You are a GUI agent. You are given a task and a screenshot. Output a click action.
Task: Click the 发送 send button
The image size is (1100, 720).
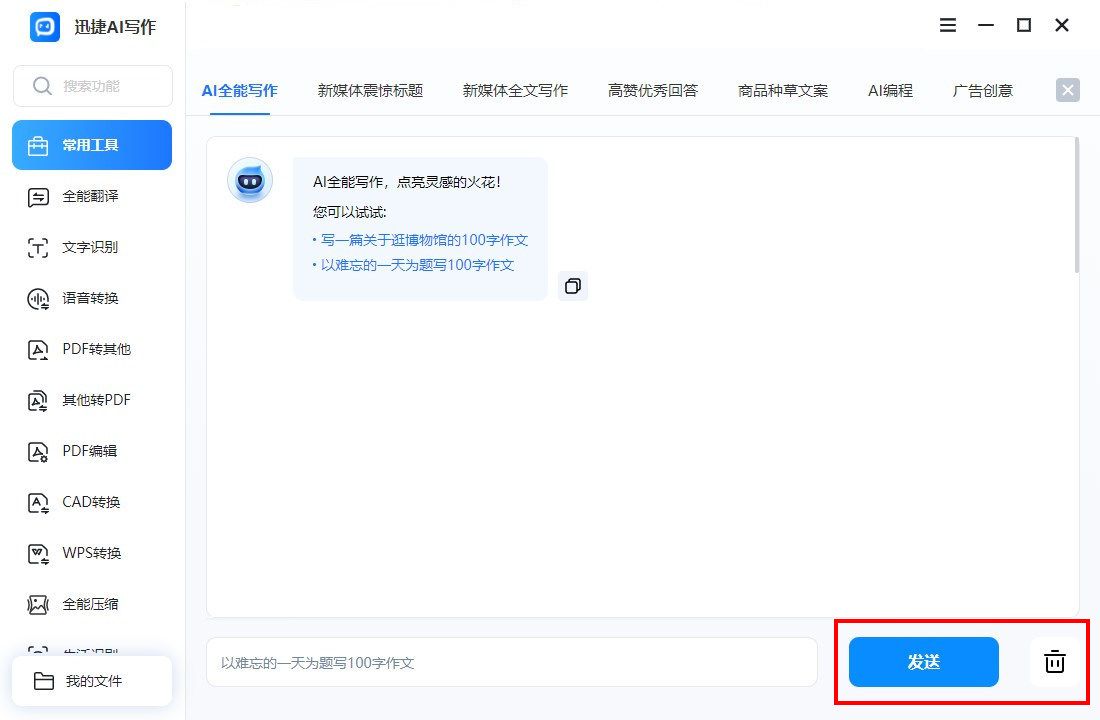click(x=923, y=662)
